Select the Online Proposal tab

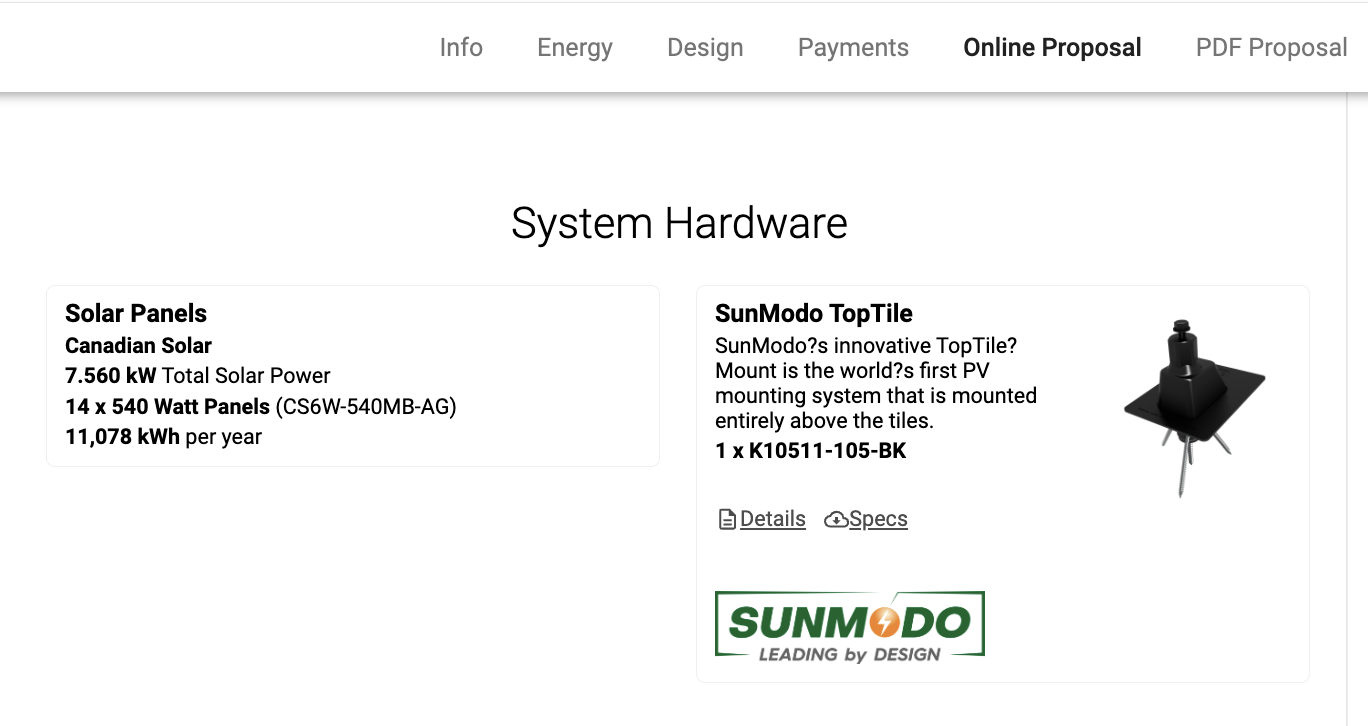(x=1052, y=47)
